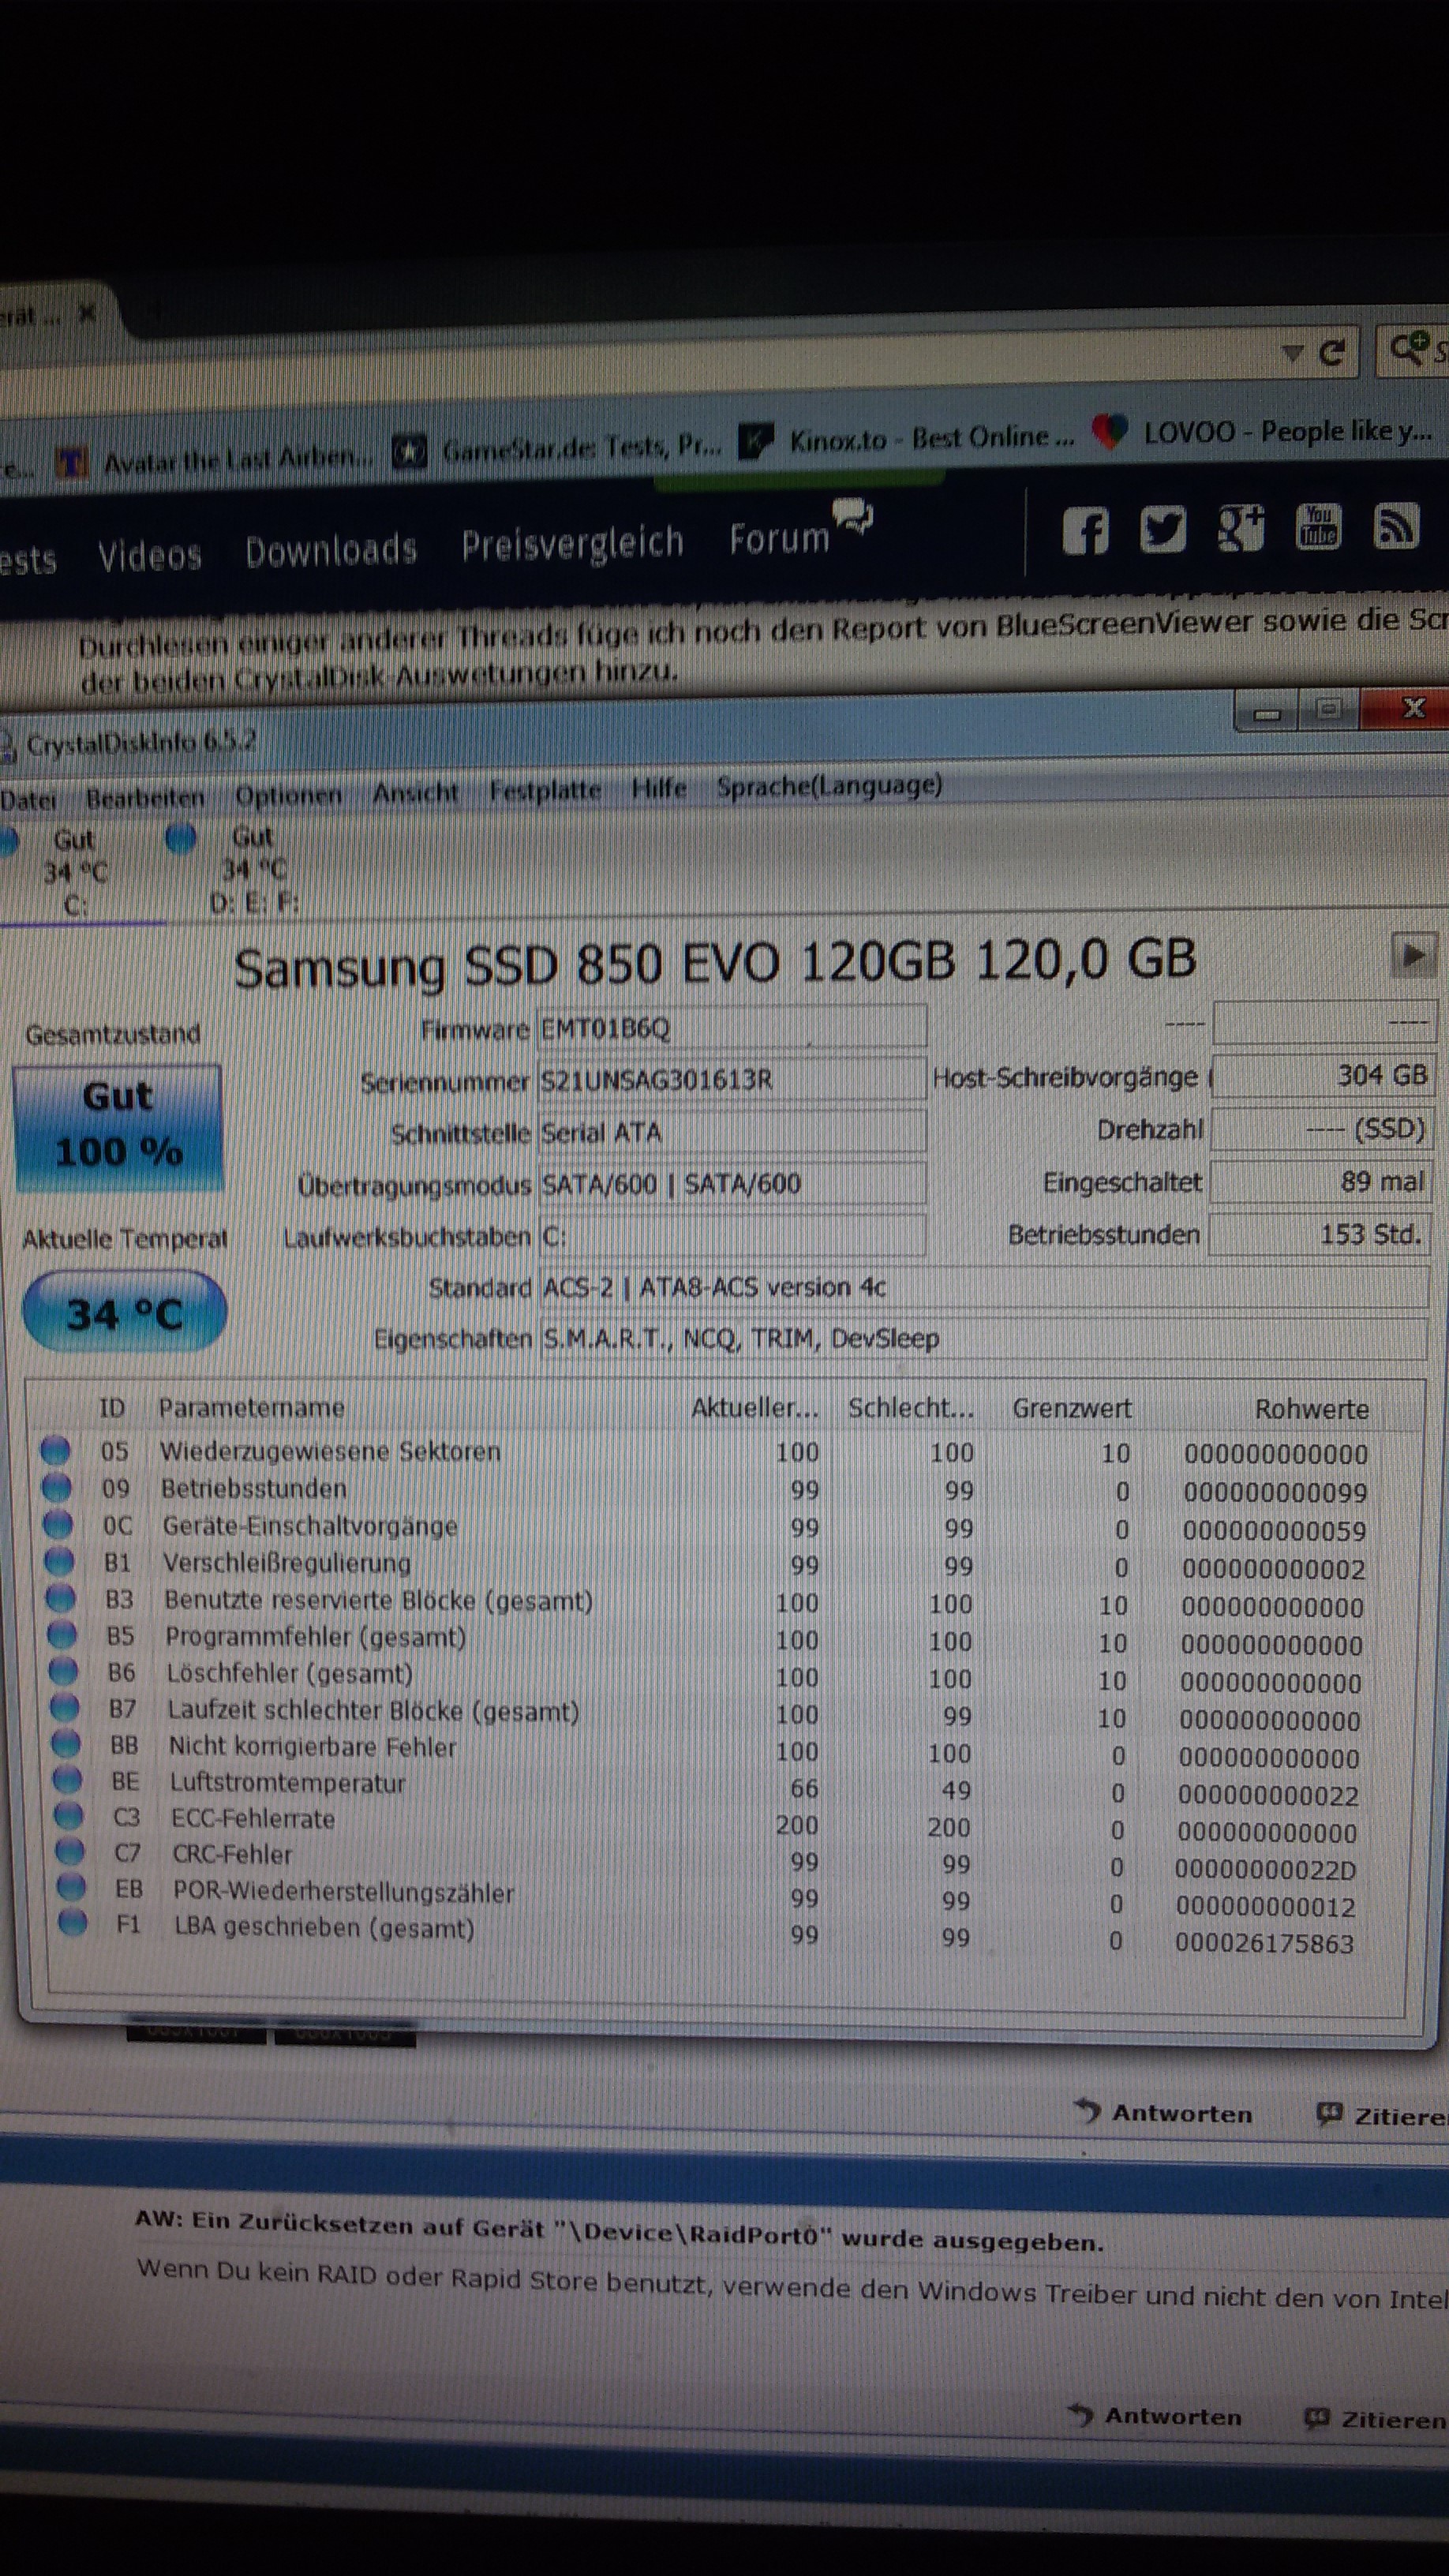
Task: Click the Gut 100 % health status button
Action: point(118,1126)
